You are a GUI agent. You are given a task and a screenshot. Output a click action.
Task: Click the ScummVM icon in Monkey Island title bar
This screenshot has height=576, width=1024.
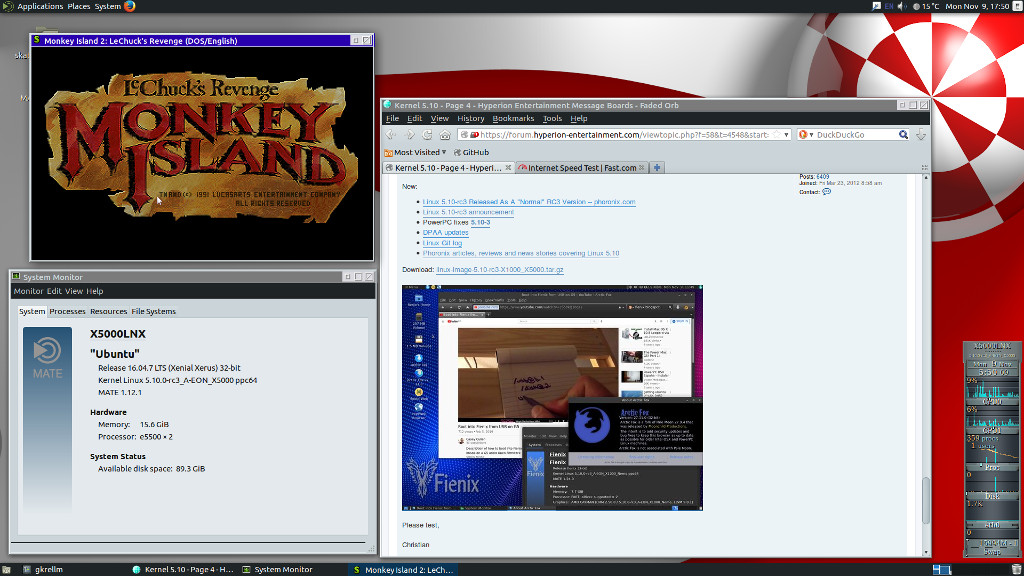click(x=37, y=40)
